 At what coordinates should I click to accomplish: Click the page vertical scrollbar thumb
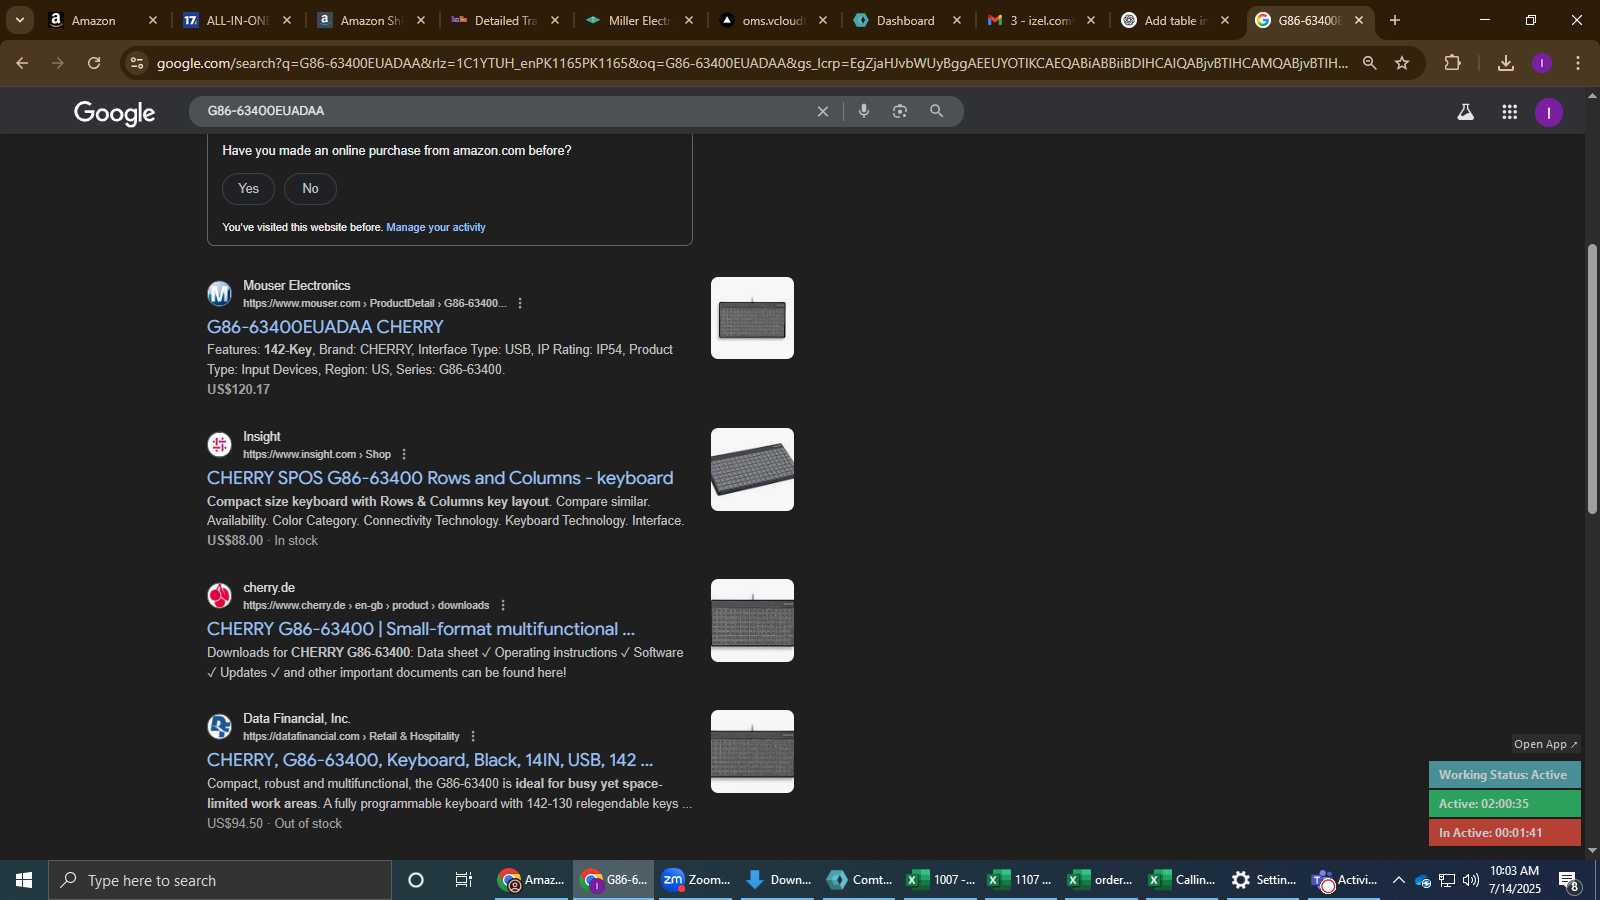tap(1592, 379)
